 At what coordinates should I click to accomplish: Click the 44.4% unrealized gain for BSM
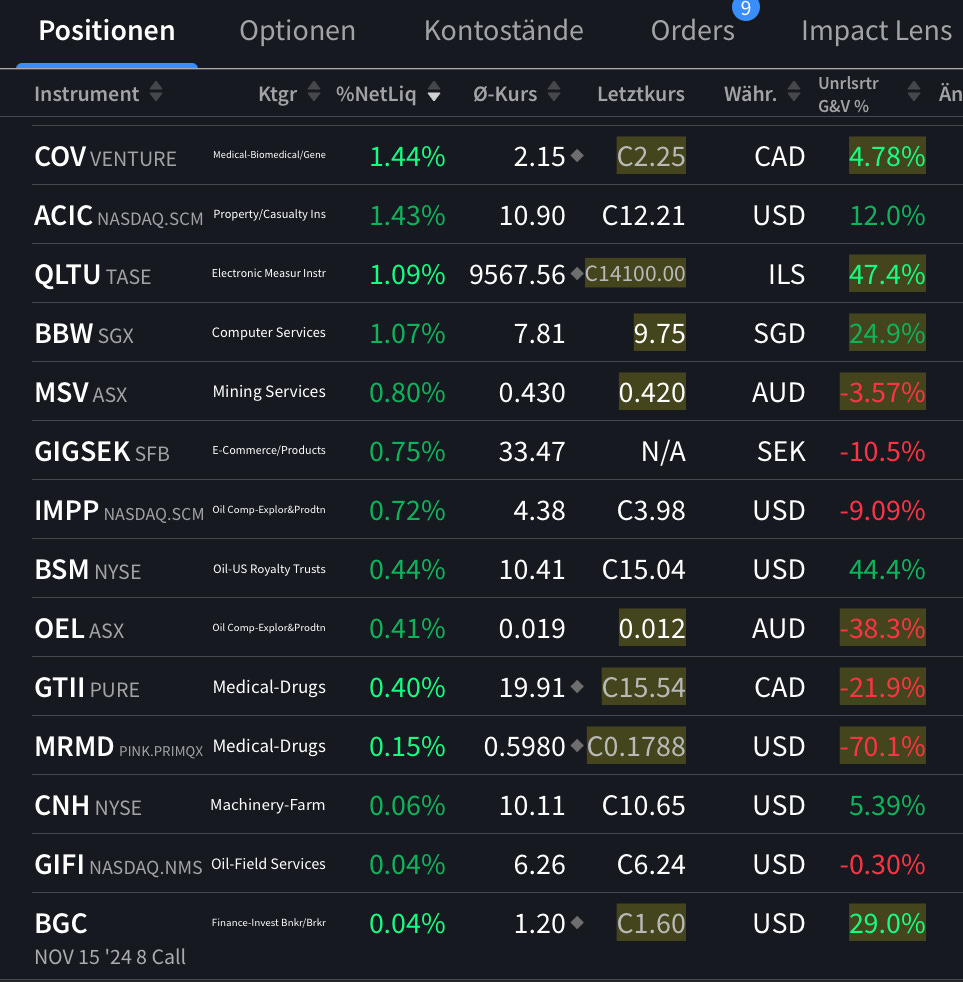(x=887, y=570)
